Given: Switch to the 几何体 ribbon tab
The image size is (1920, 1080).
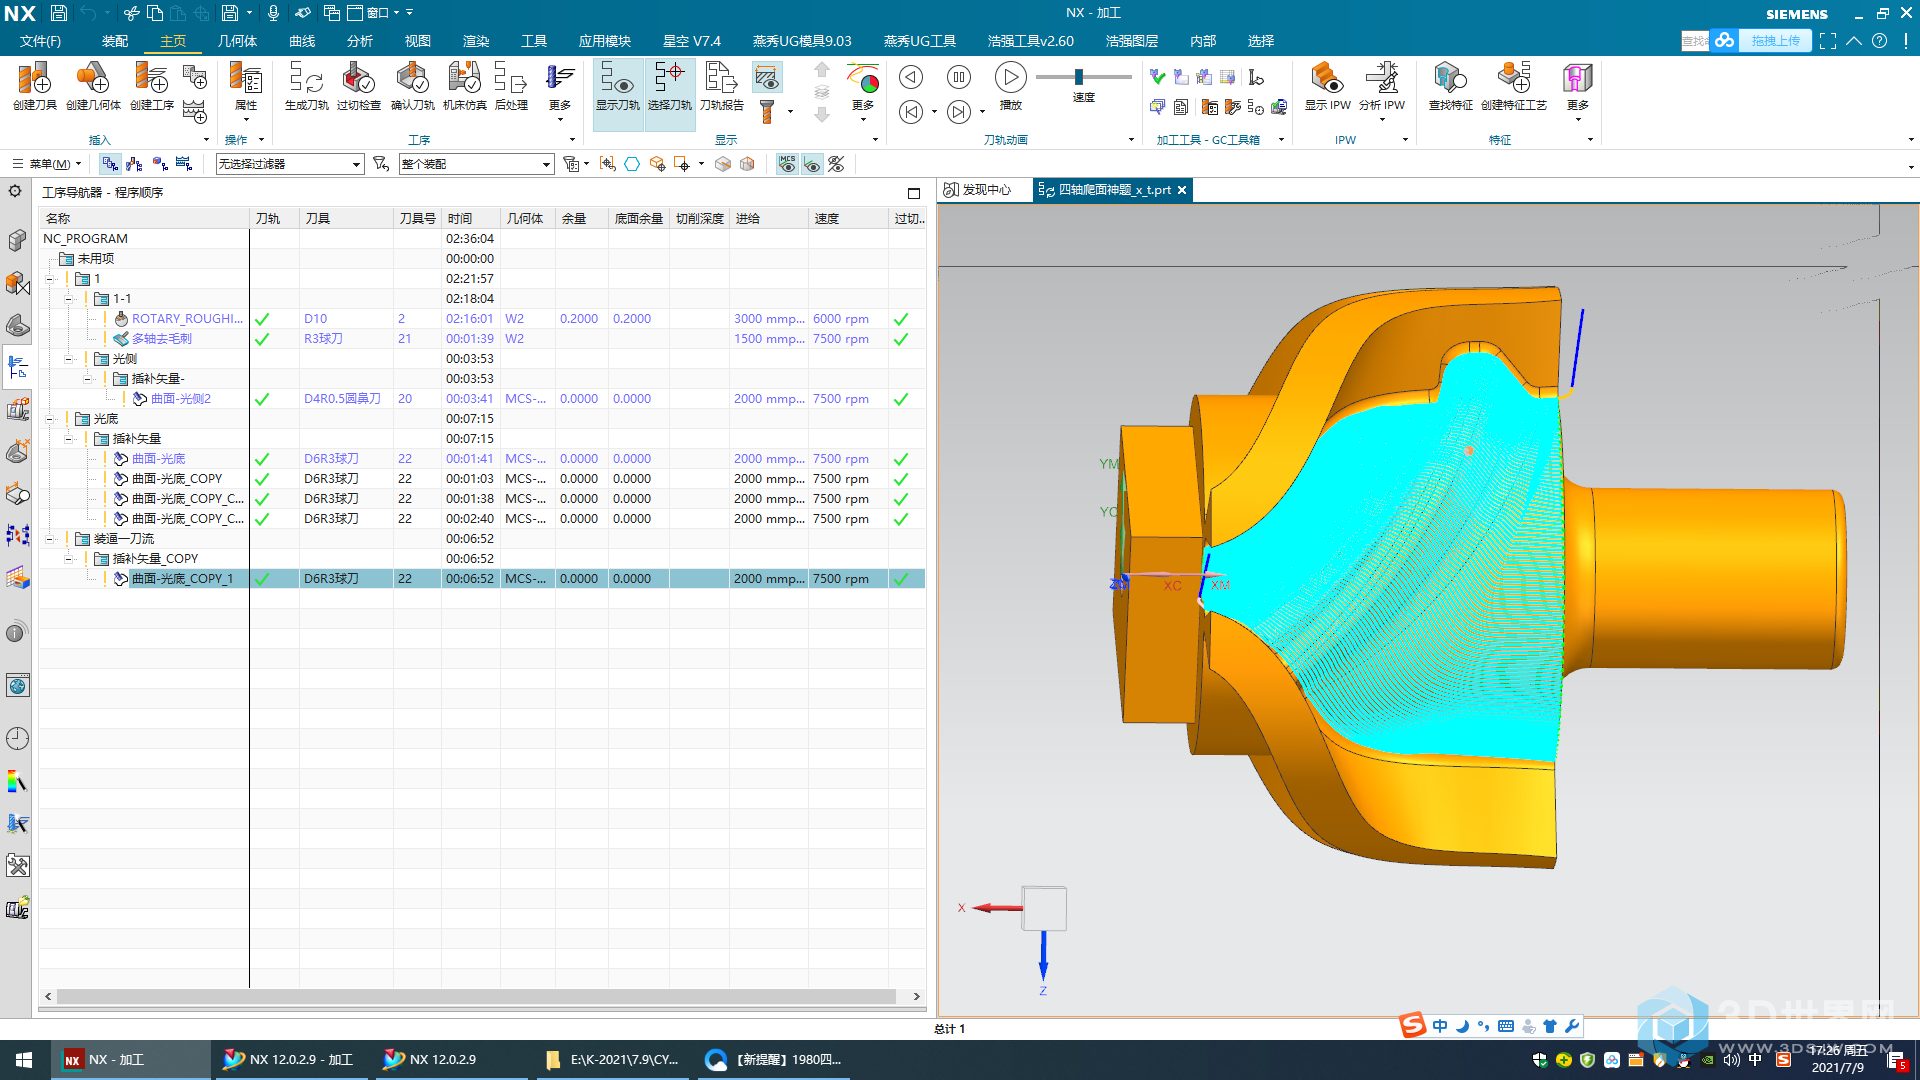Looking at the screenshot, I should [237, 41].
